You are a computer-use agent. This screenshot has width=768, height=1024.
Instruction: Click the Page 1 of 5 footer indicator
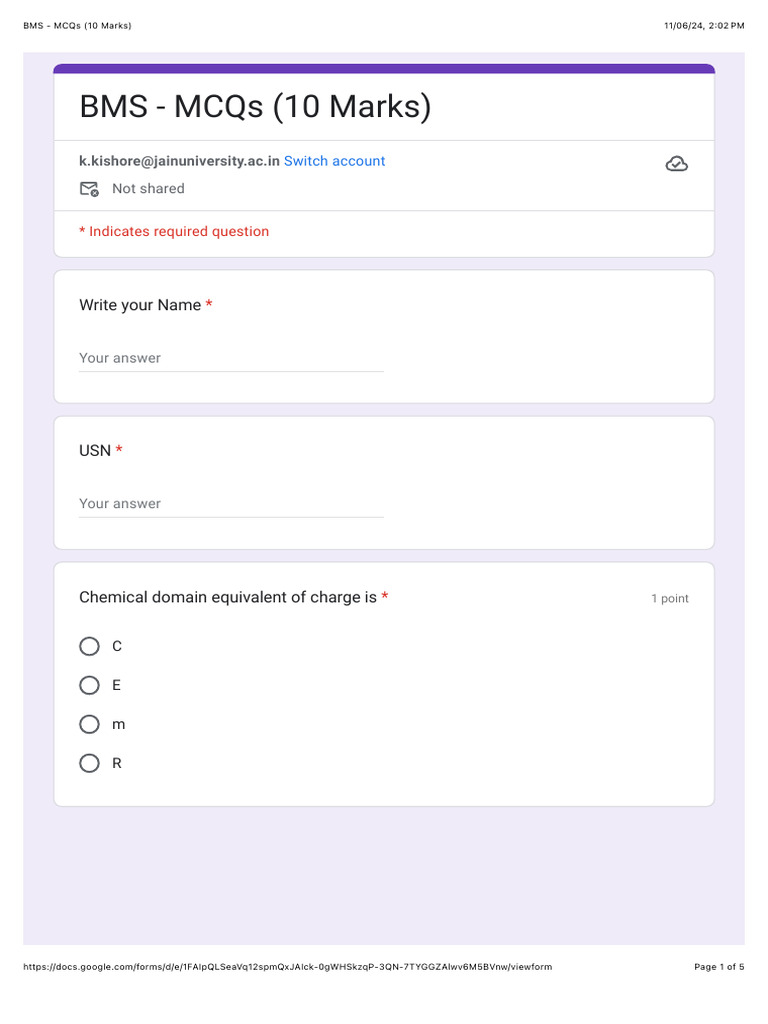(719, 967)
